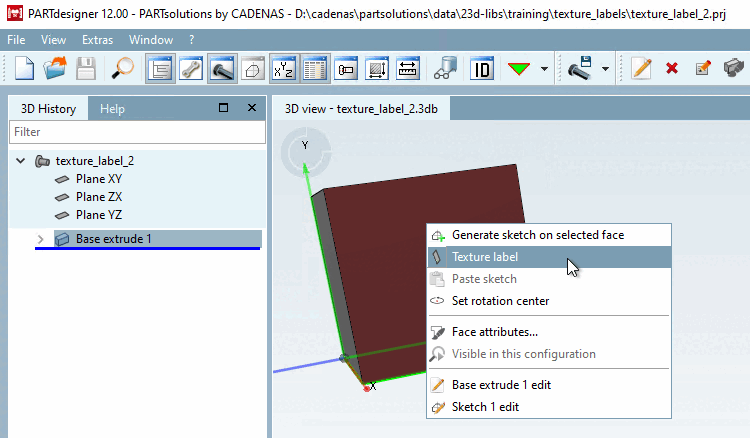Open dropdown next to bolt save icon
750x438 pixels.
(605, 69)
